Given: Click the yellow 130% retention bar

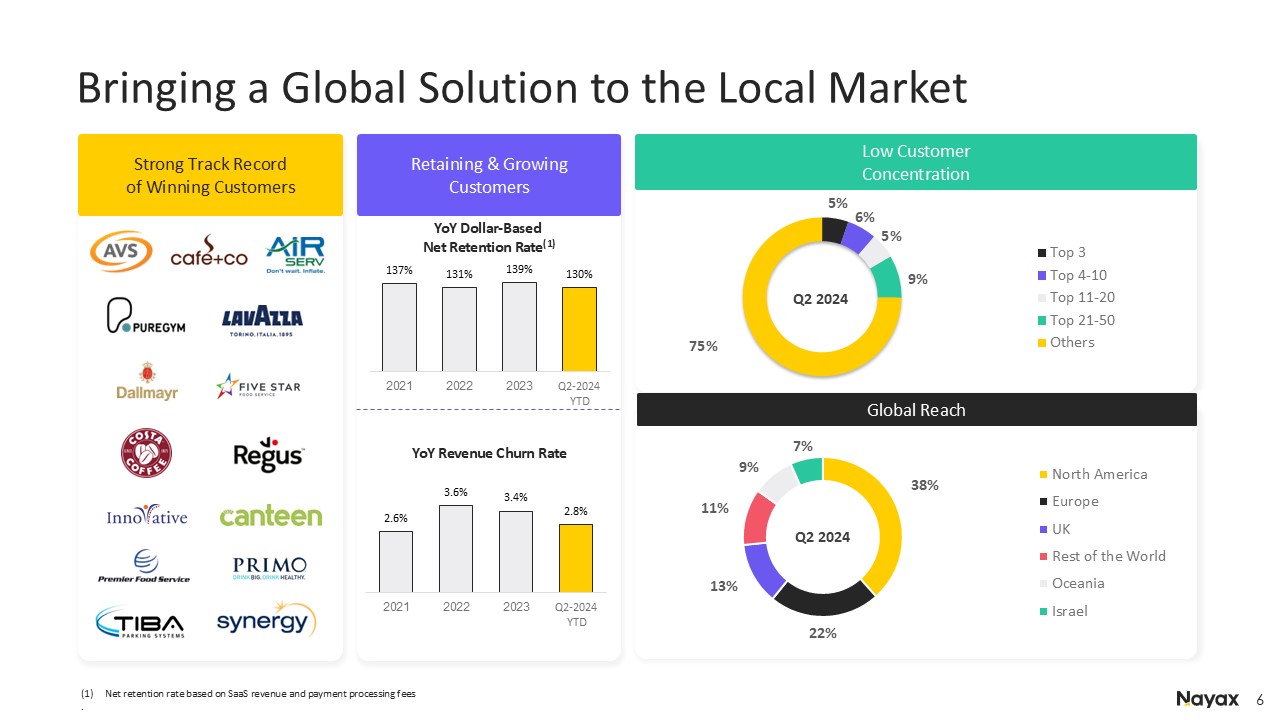Looking at the screenshot, I should [x=579, y=329].
